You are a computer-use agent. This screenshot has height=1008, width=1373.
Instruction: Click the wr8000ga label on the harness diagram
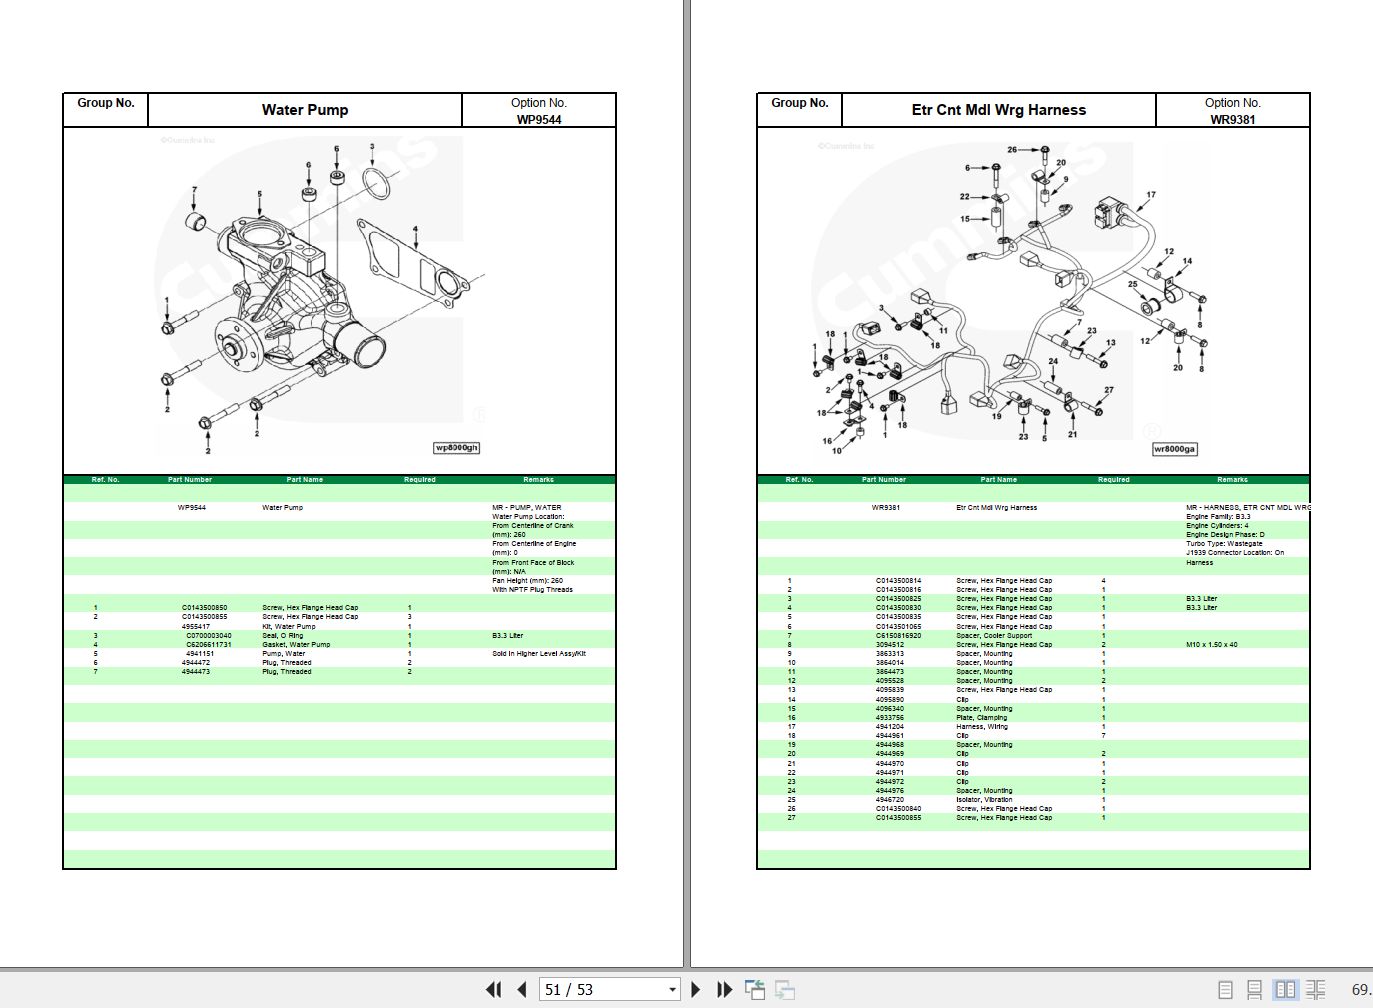1175,449
